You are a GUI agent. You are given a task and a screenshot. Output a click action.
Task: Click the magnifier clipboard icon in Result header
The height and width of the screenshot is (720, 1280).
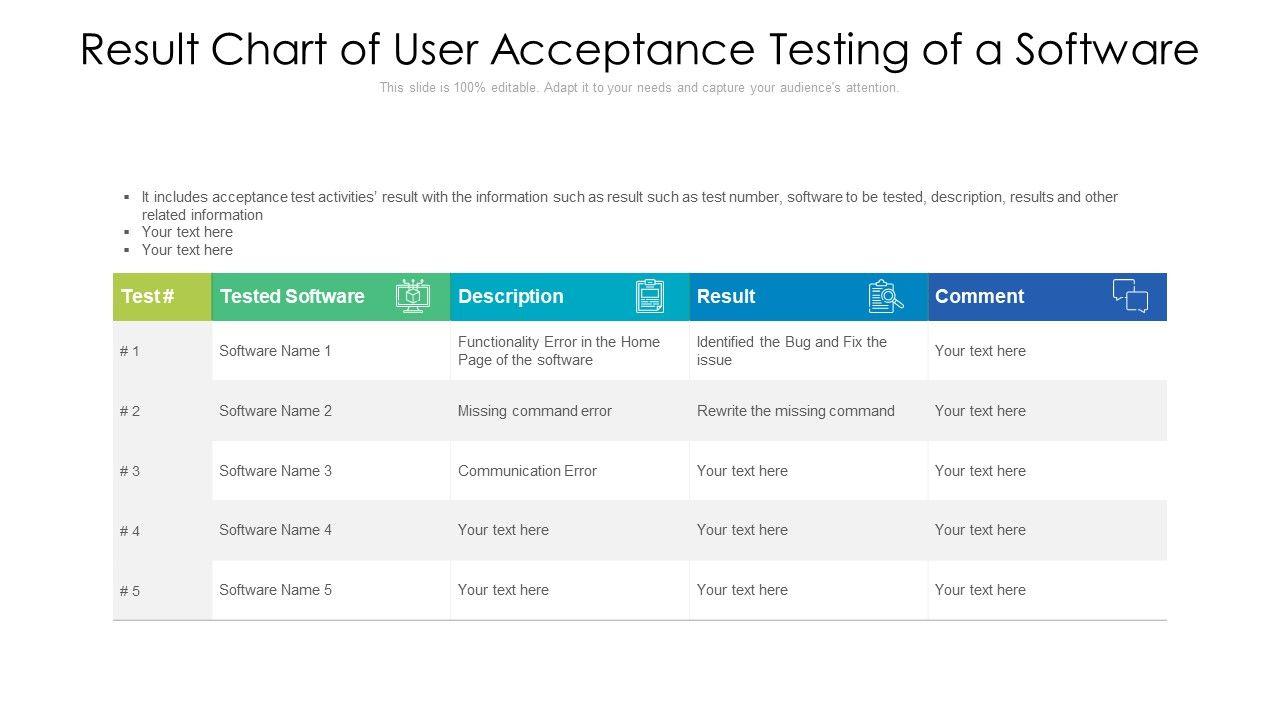(x=886, y=296)
